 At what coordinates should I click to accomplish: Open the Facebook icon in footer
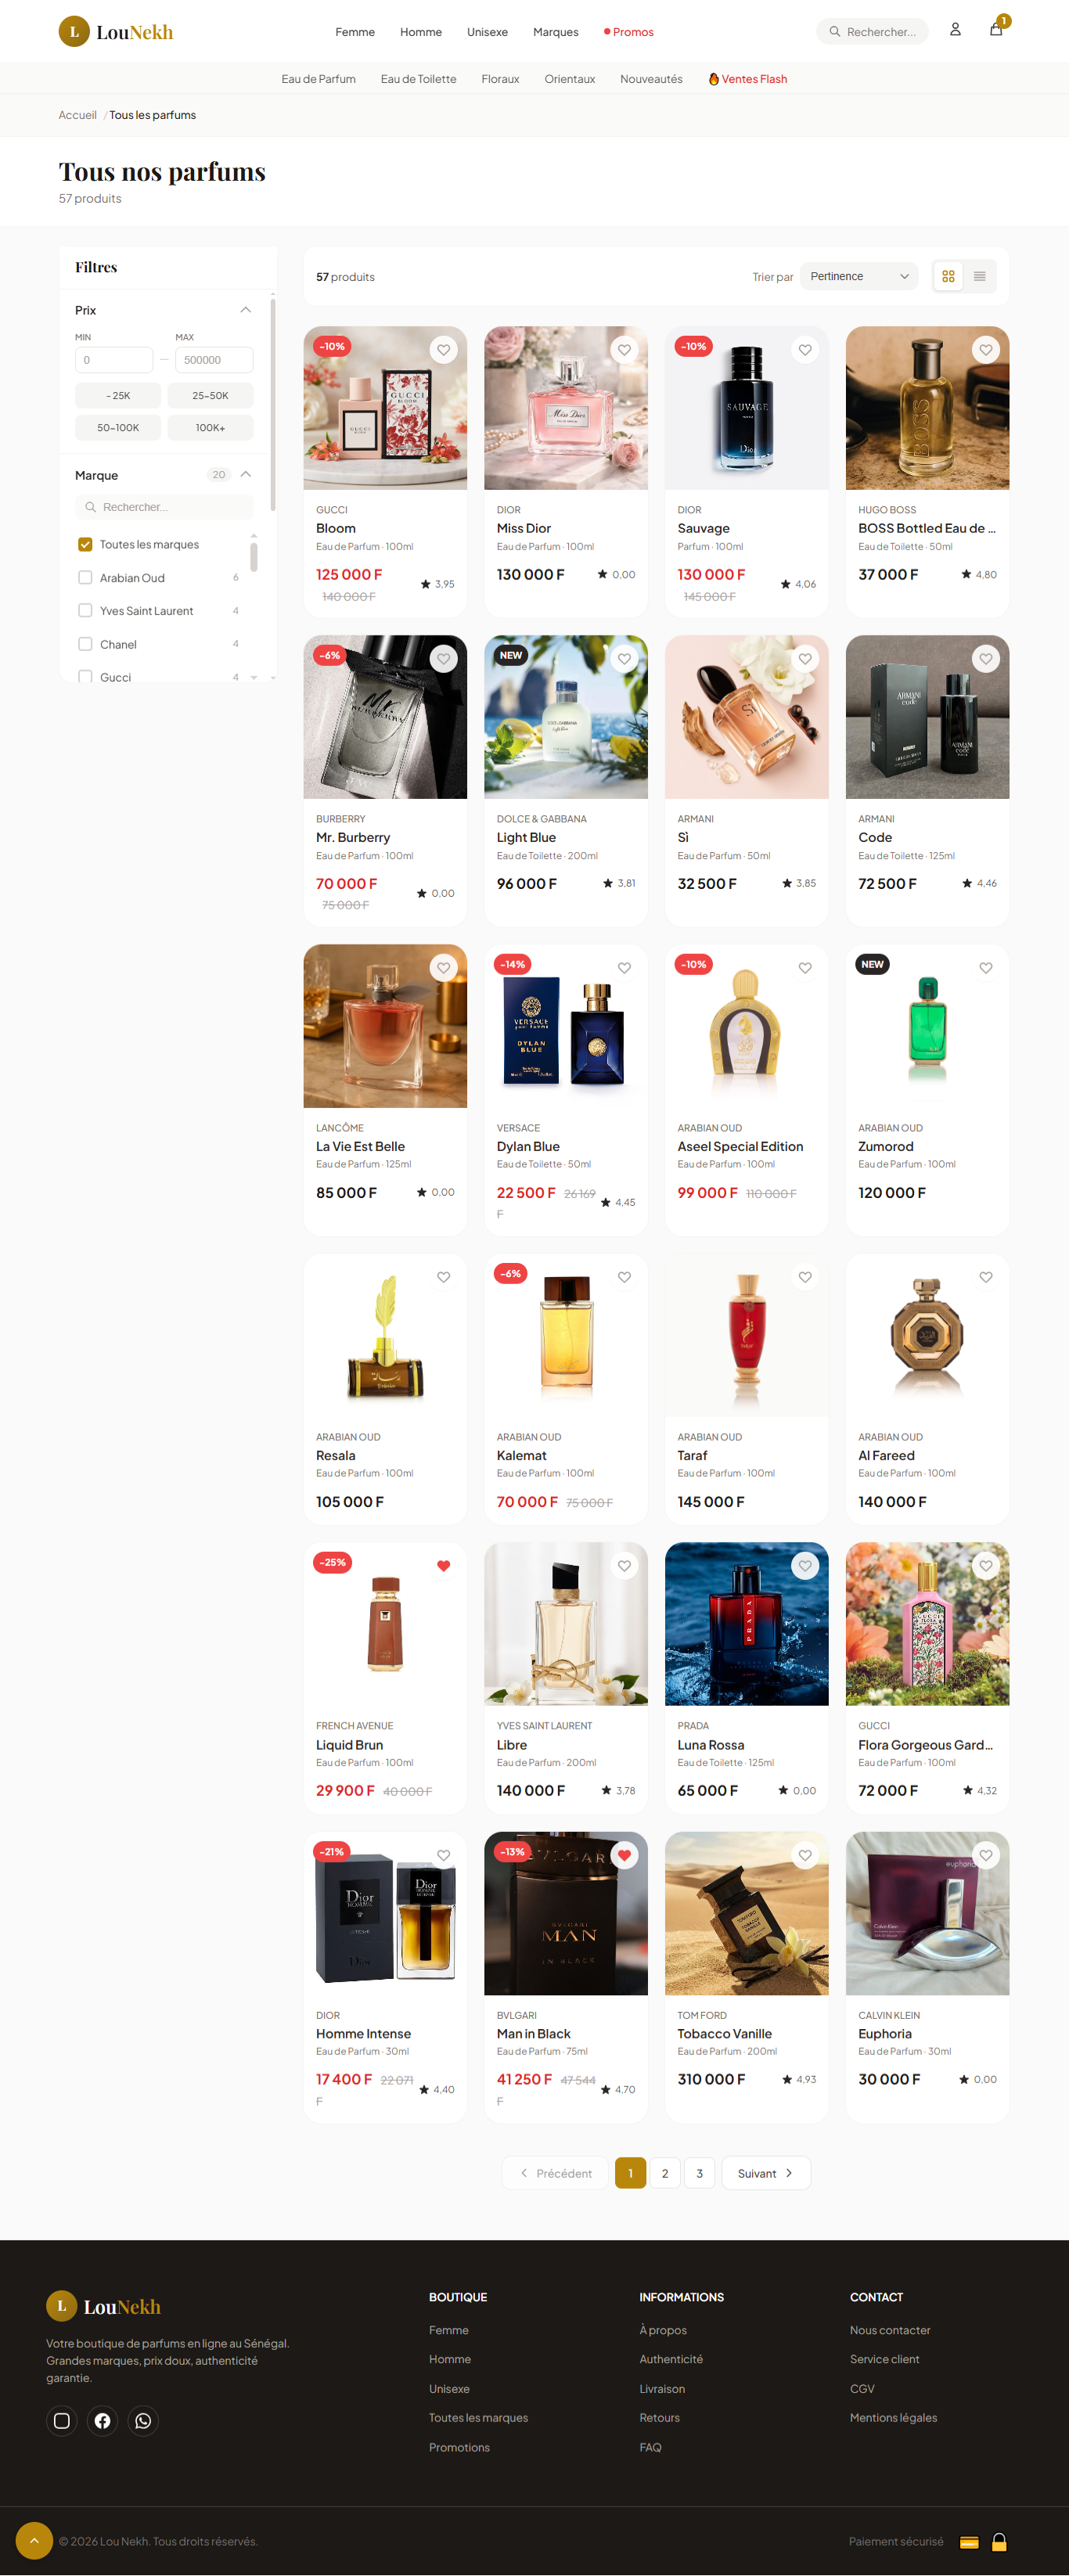pyautogui.click(x=102, y=2421)
